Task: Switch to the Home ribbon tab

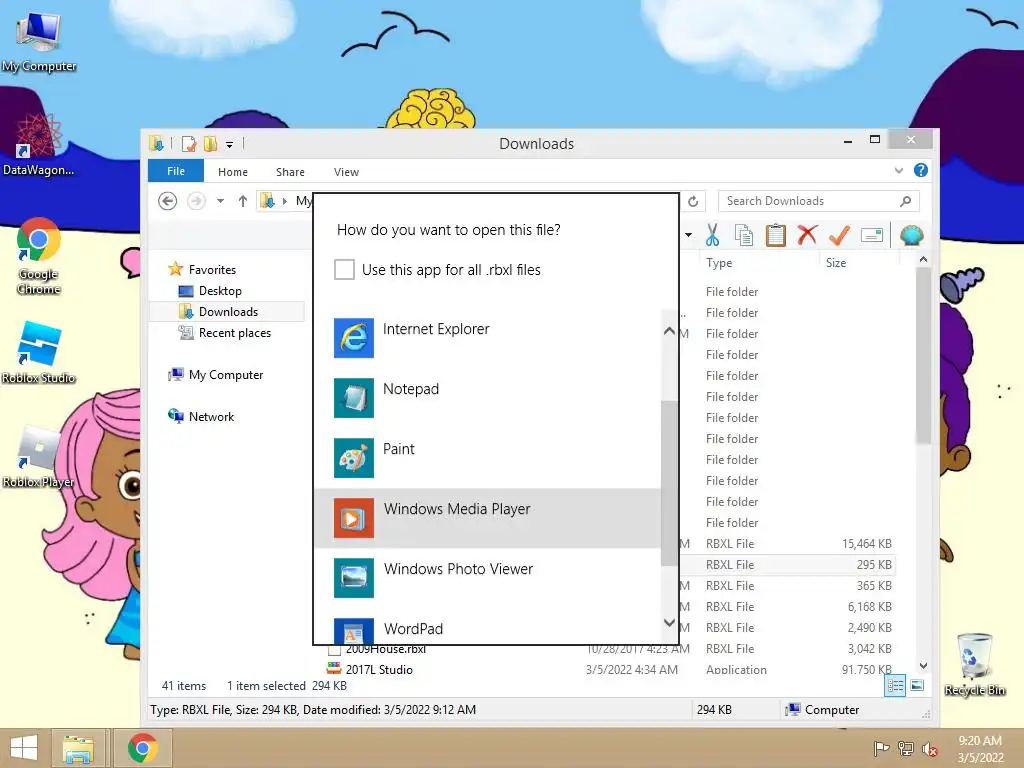Action: coord(233,172)
